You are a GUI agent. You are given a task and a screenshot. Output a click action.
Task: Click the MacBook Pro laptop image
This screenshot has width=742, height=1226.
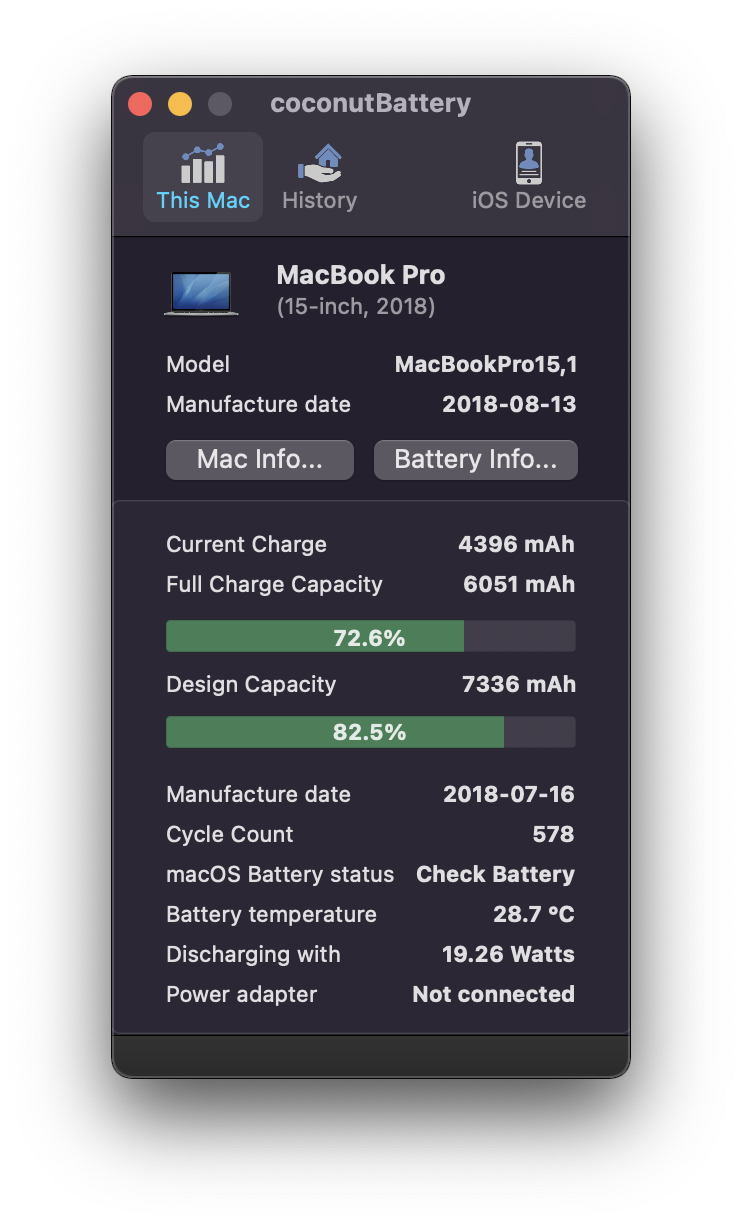coord(201,293)
